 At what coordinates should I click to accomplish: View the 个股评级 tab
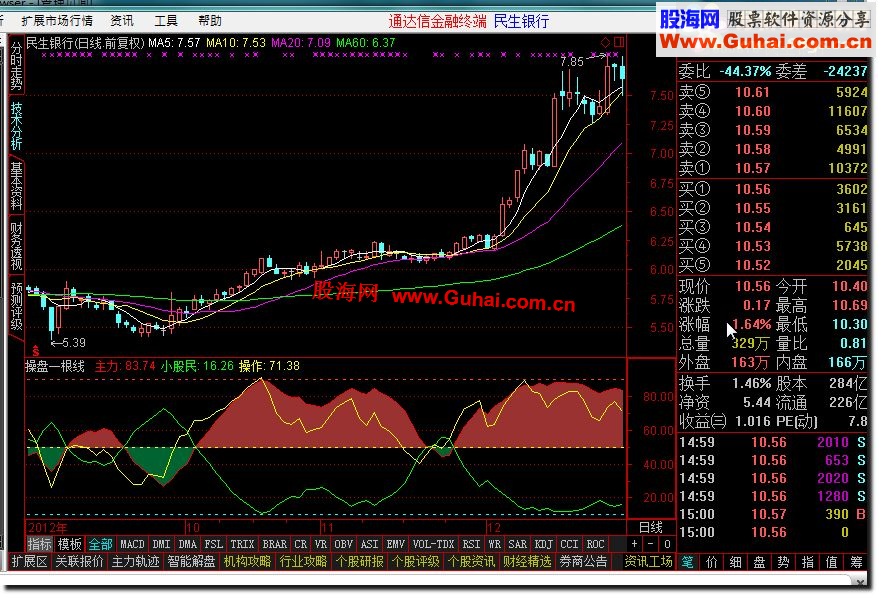[x=415, y=561]
